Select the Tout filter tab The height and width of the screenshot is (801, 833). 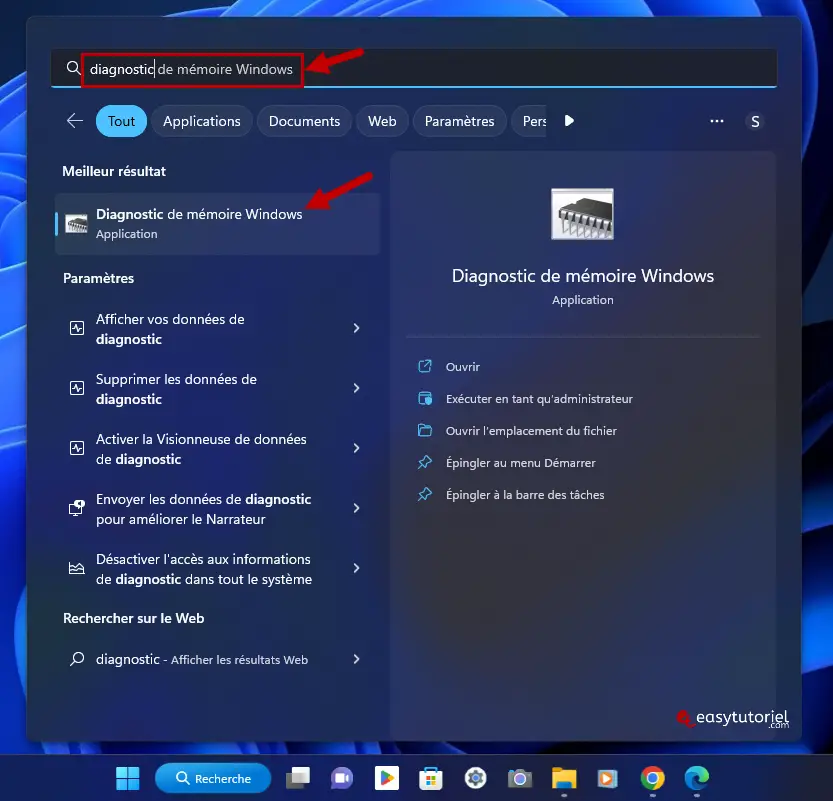(121, 121)
